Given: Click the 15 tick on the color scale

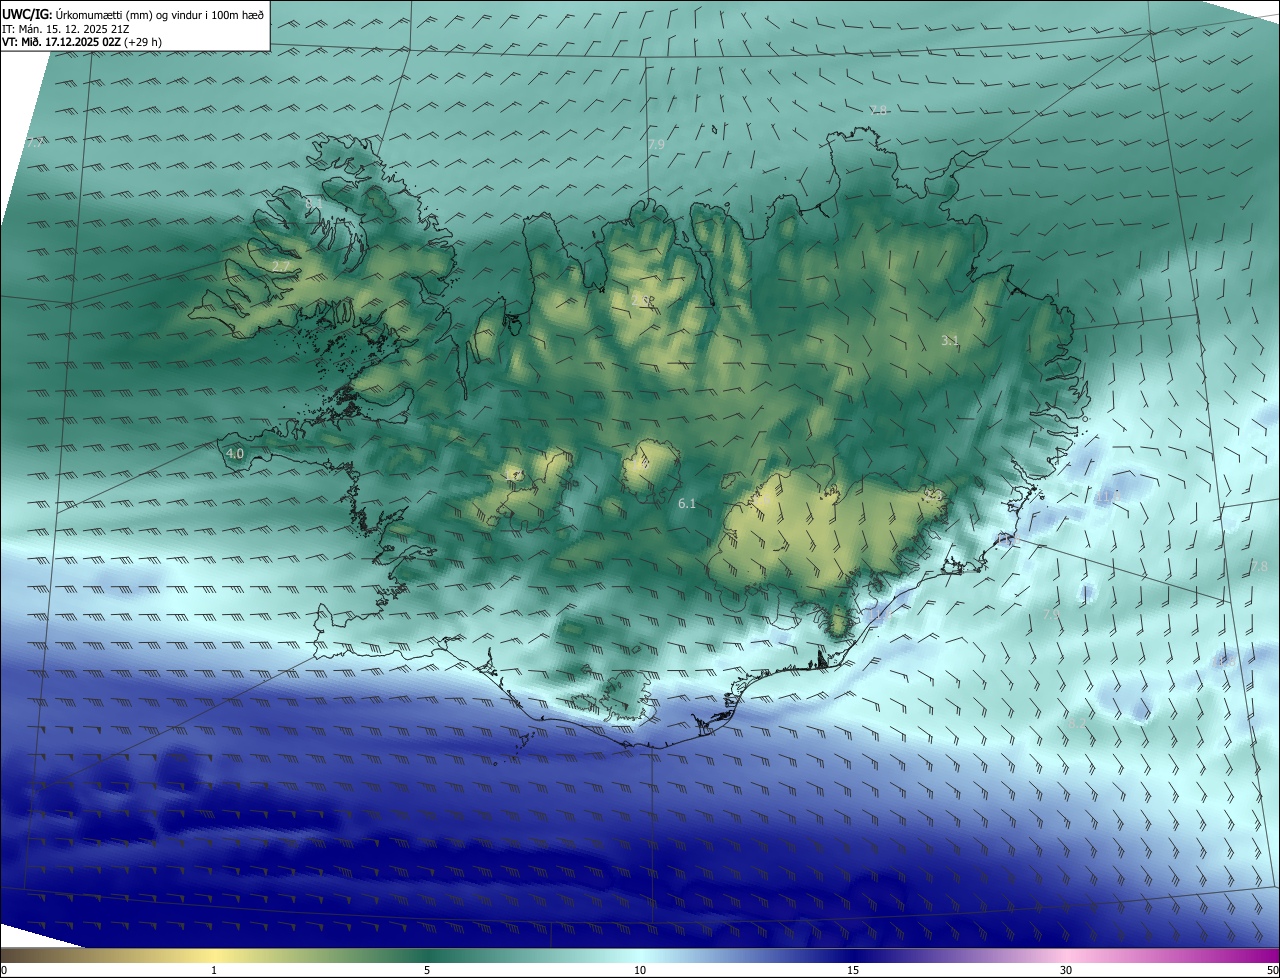Looking at the screenshot, I should (x=853, y=970).
